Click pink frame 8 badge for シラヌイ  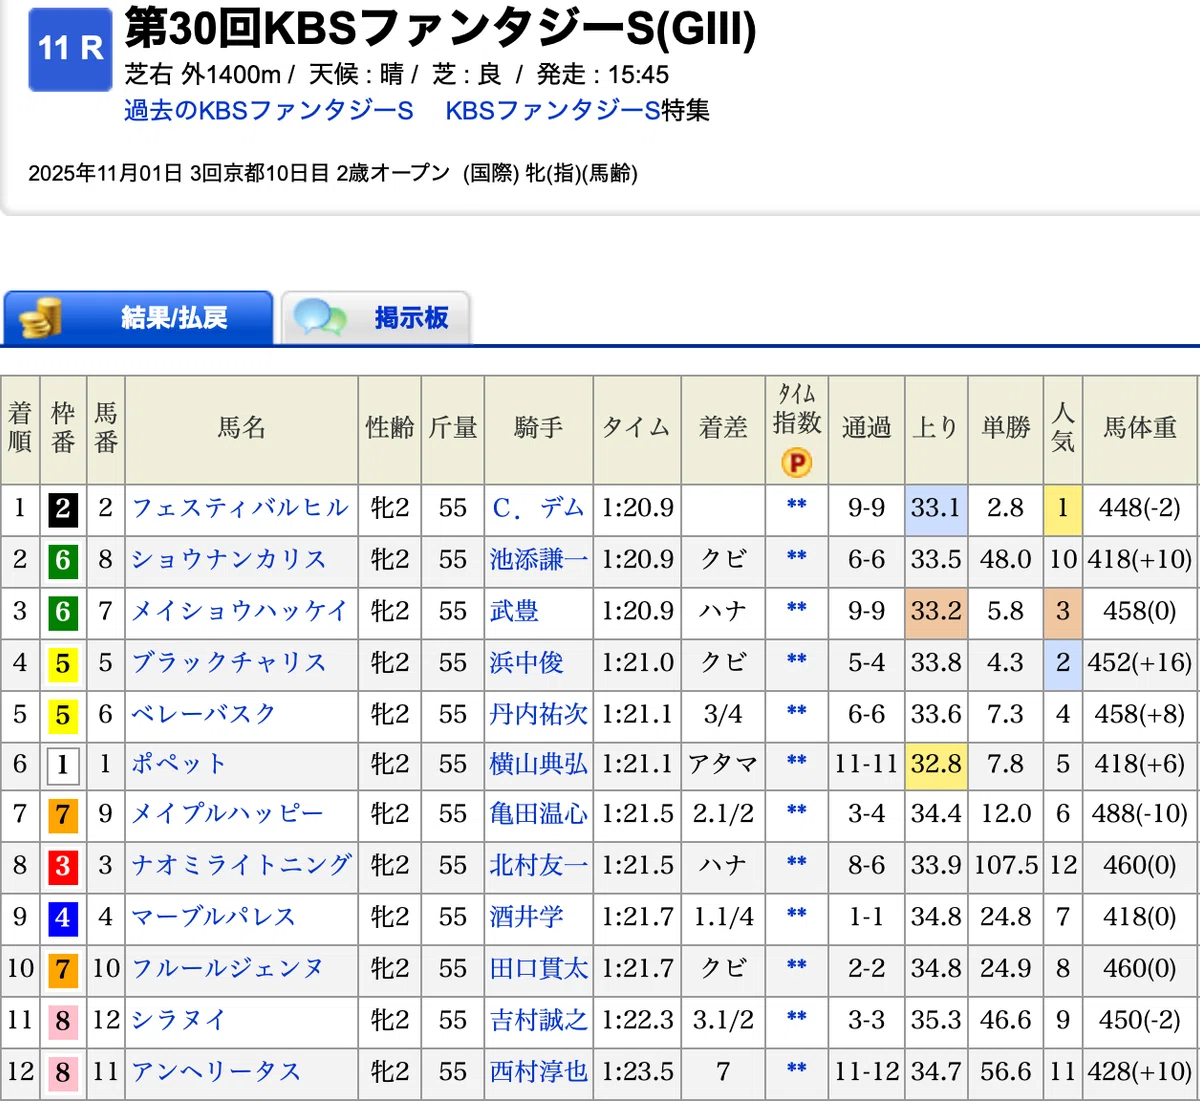coord(63,1021)
